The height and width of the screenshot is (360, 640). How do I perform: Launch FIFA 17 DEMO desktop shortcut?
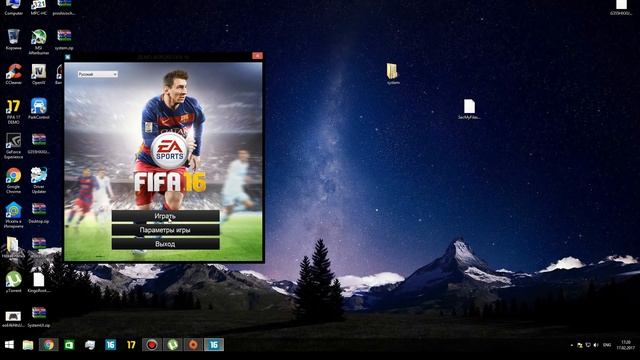point(13,111)
